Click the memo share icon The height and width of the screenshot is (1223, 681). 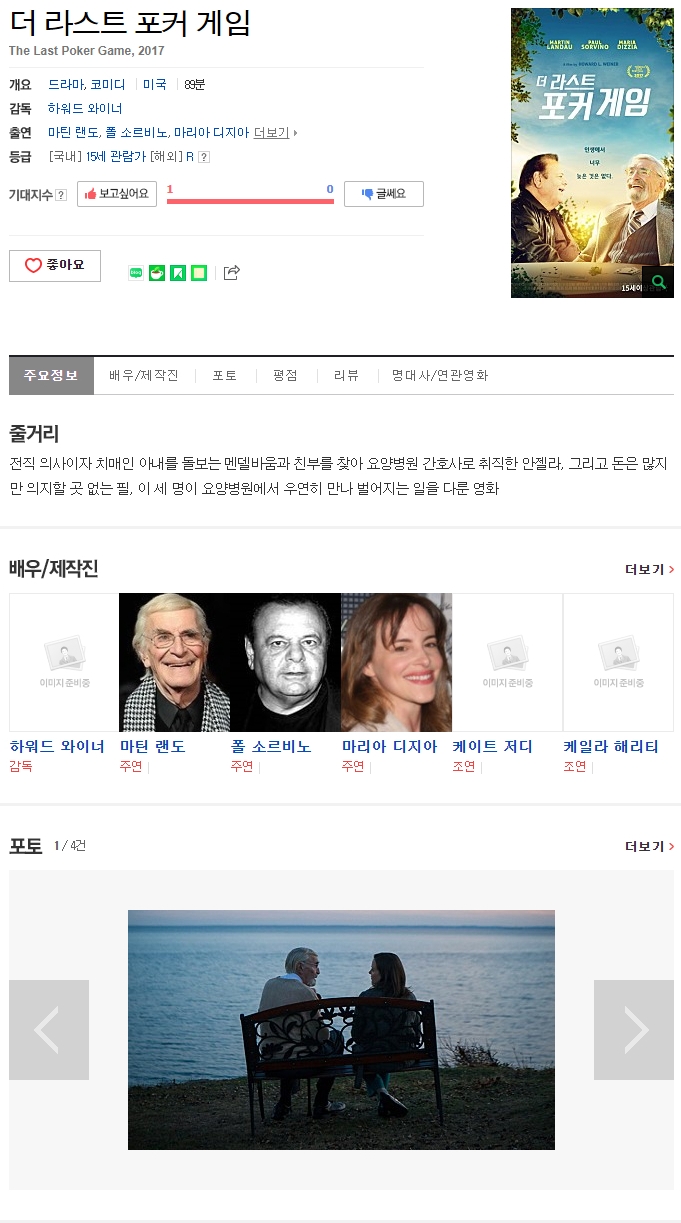pyautogui.click(x=199, y=273)
